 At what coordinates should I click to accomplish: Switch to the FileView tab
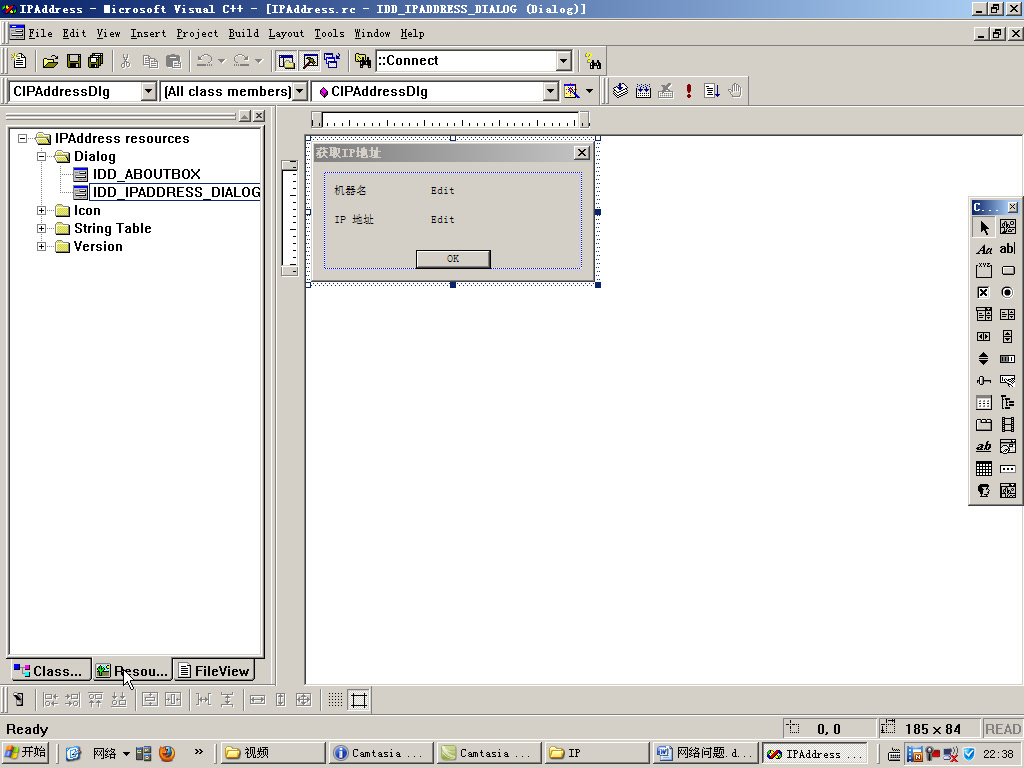coord(213,670)
